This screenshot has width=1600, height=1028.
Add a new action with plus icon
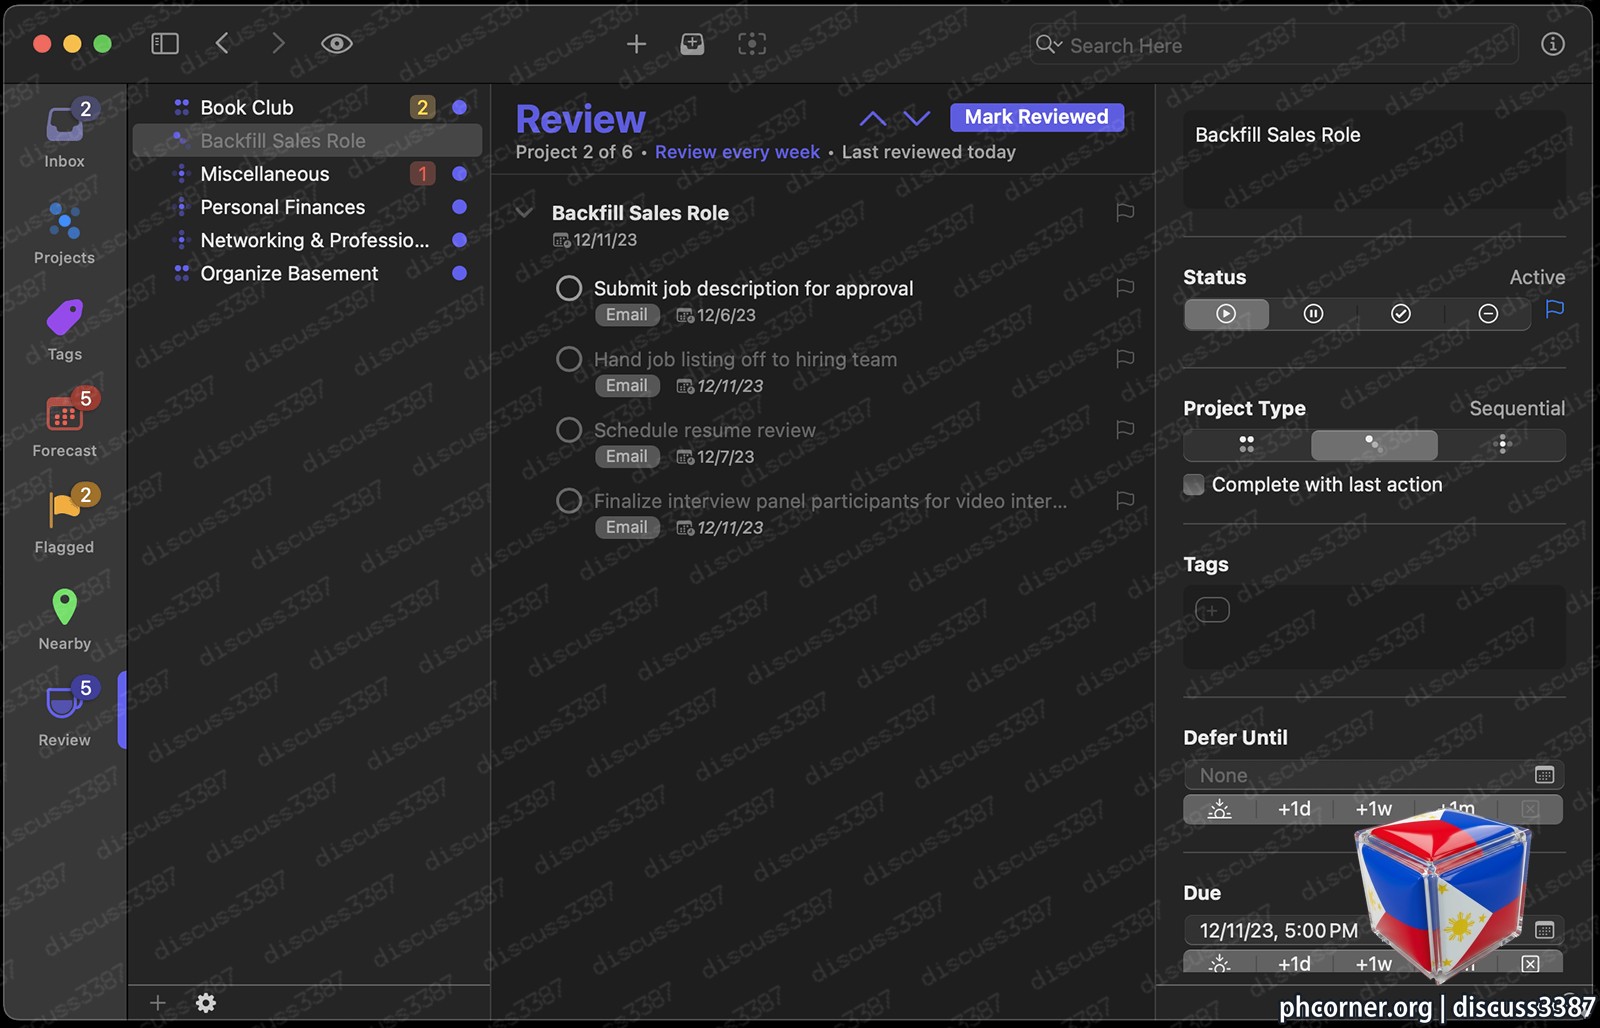tap(636, 44)
